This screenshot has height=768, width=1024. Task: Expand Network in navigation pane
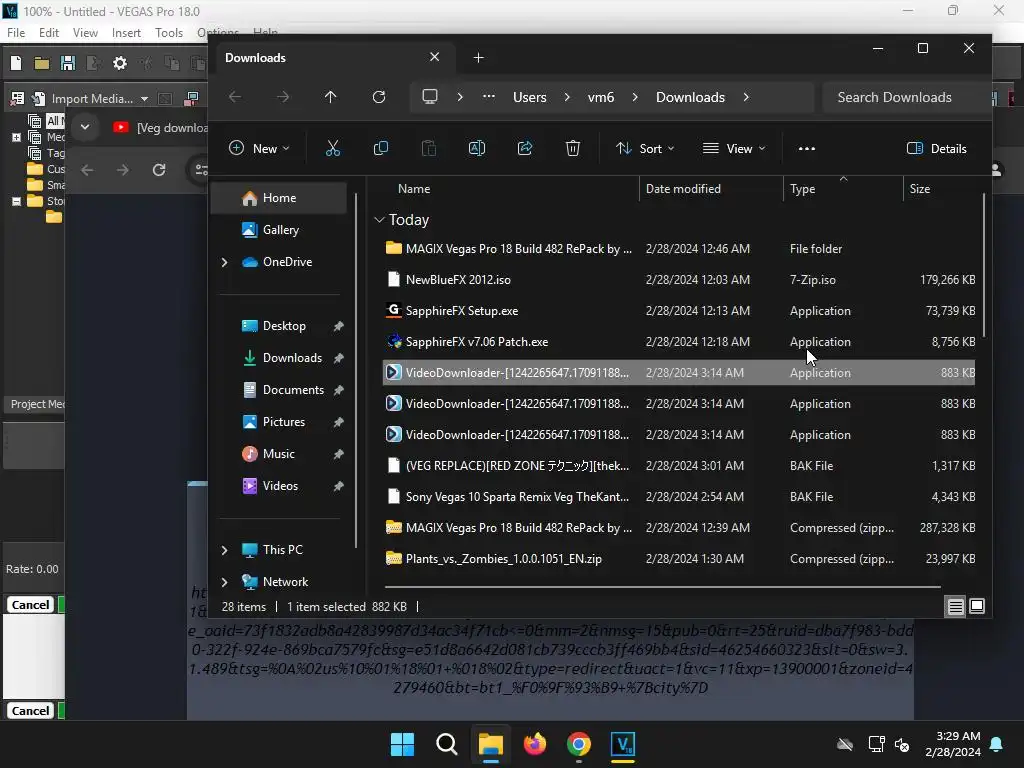tap(225, 582)
